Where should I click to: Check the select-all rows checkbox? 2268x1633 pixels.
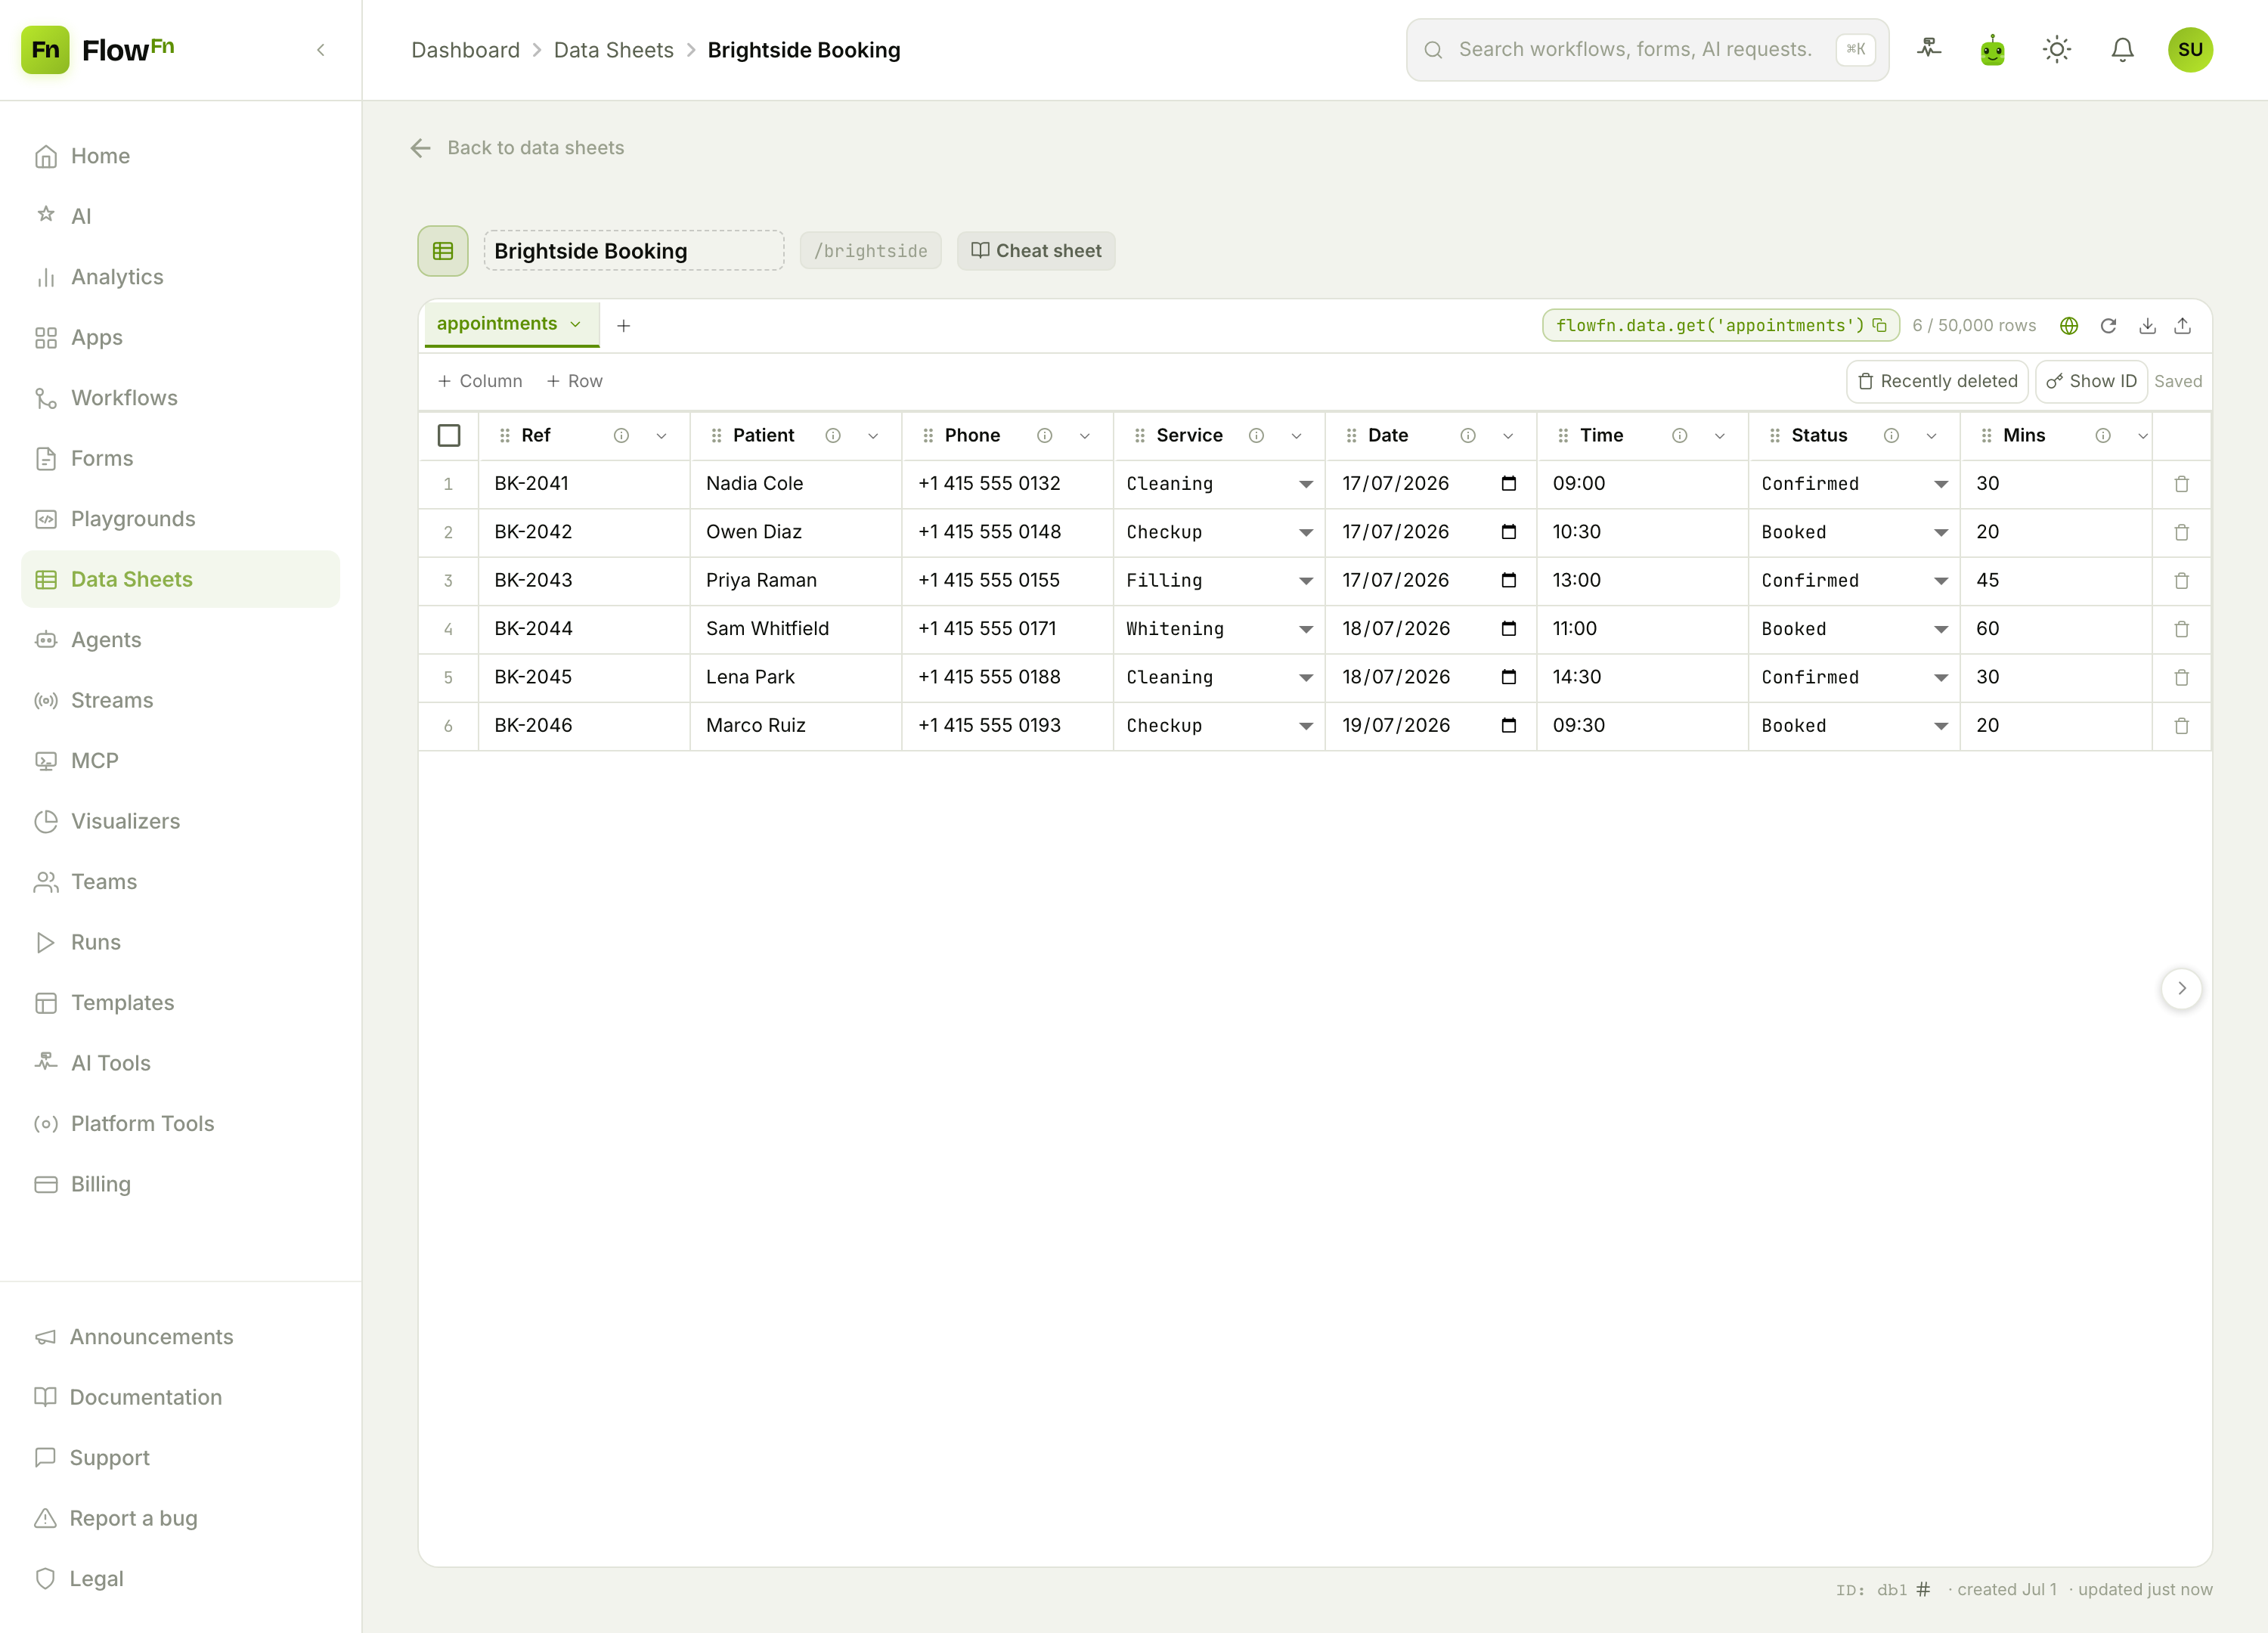(449, 436)
